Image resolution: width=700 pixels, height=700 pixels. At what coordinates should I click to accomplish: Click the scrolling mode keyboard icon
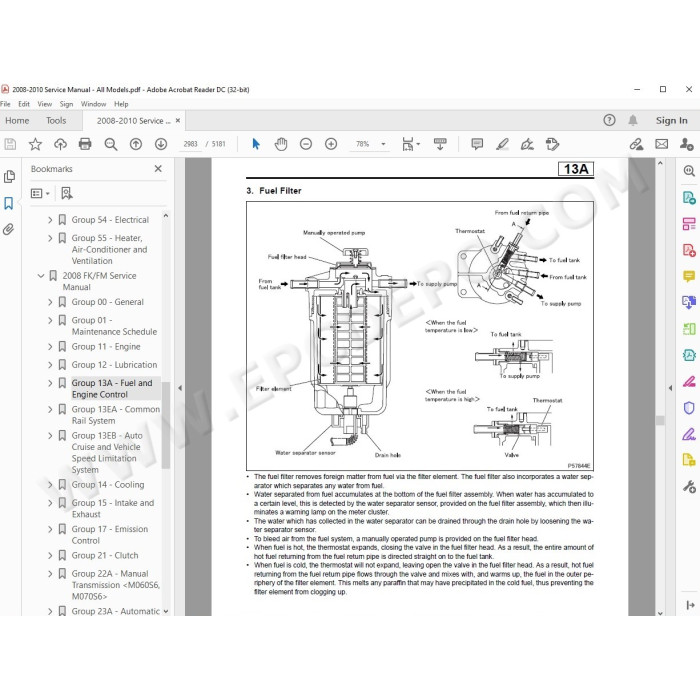pos(440,144)
